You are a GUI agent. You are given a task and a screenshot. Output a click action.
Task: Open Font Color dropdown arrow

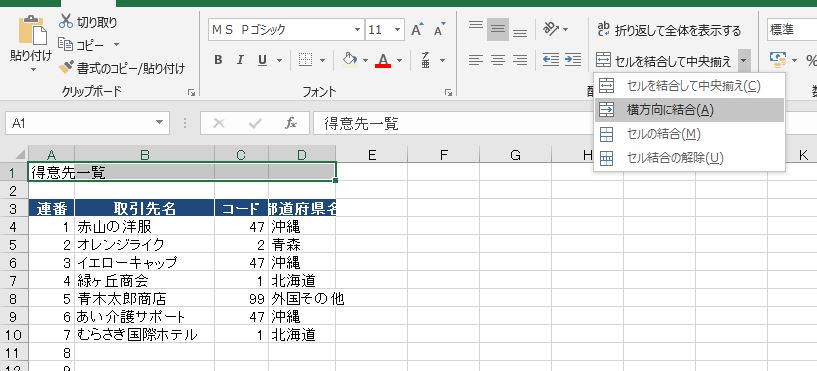click(400, 60)
